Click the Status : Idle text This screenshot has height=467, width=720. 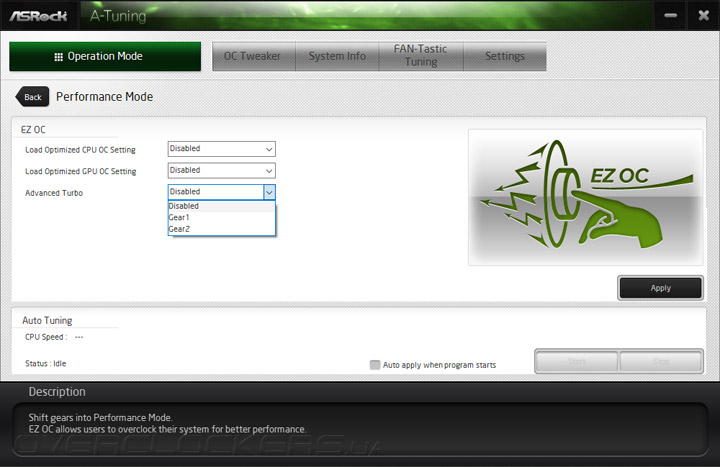coord(45,363)
